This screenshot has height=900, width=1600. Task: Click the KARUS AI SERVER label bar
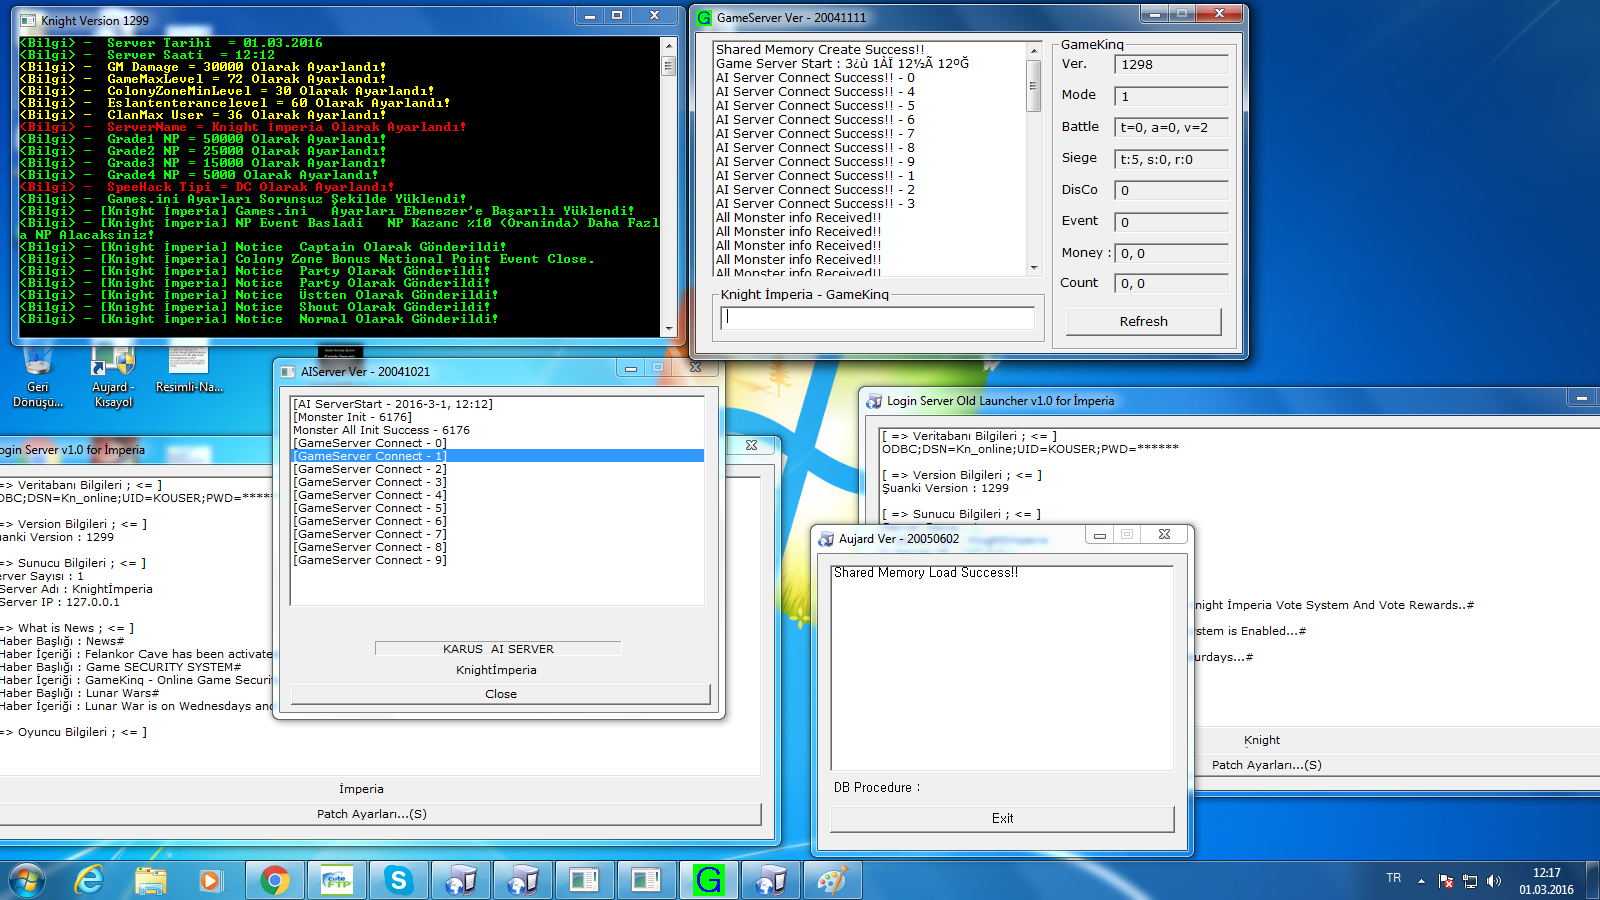click(498, 649)
